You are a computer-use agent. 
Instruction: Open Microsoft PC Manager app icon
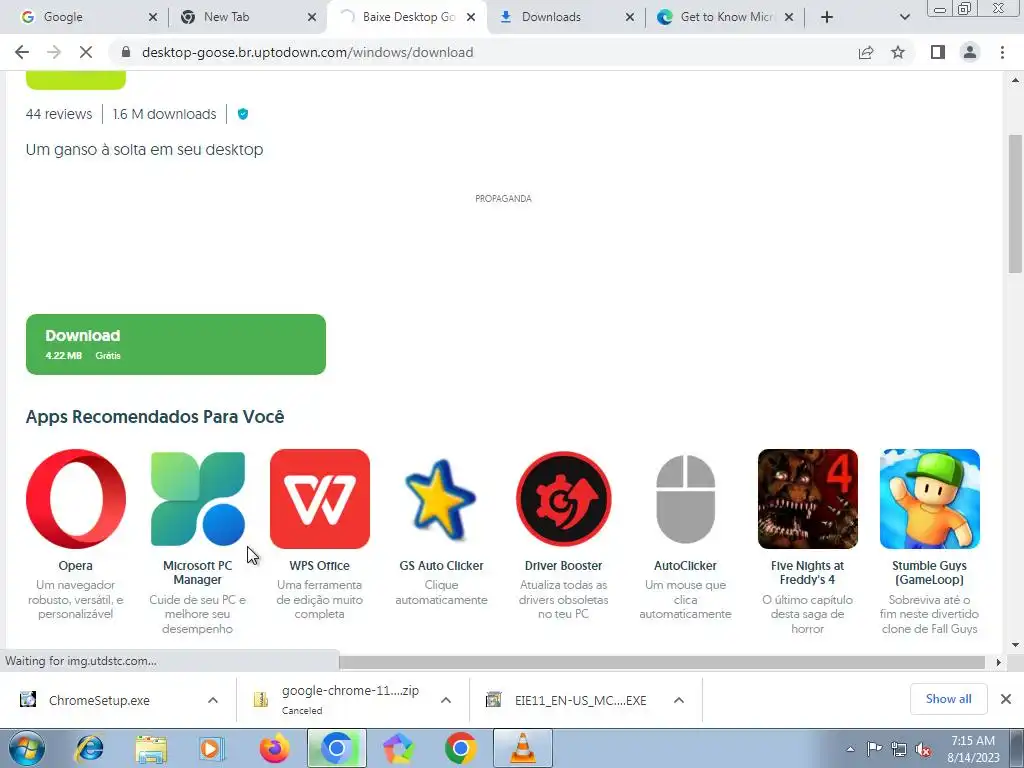(x=198, y=499)
